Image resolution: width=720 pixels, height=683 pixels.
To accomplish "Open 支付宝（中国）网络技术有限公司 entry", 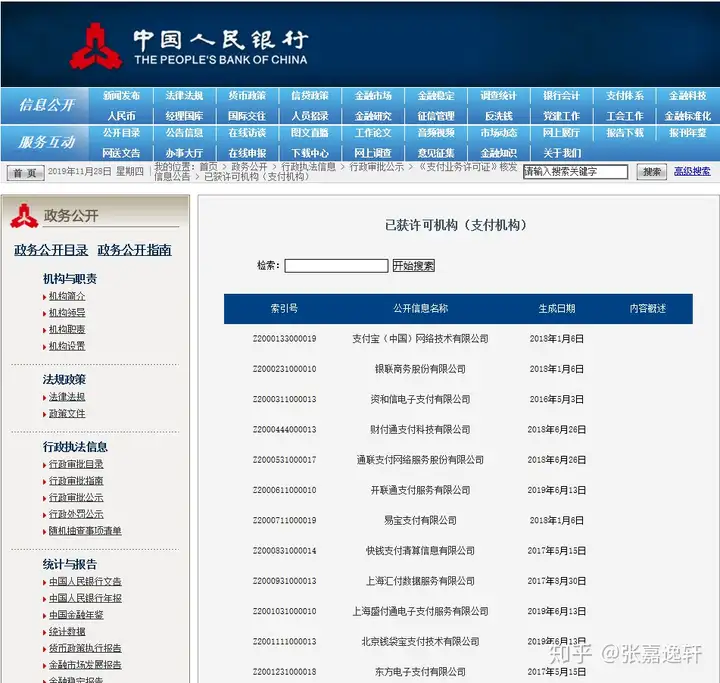I will pyautogui.click(x=420, y=339).
